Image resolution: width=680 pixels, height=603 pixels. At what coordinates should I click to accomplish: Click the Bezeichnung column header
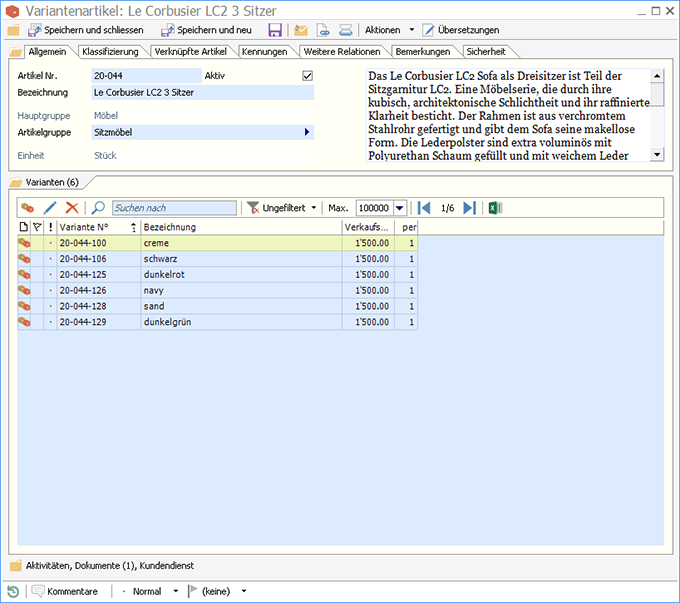pyautogui.click(x=241, y=227)
